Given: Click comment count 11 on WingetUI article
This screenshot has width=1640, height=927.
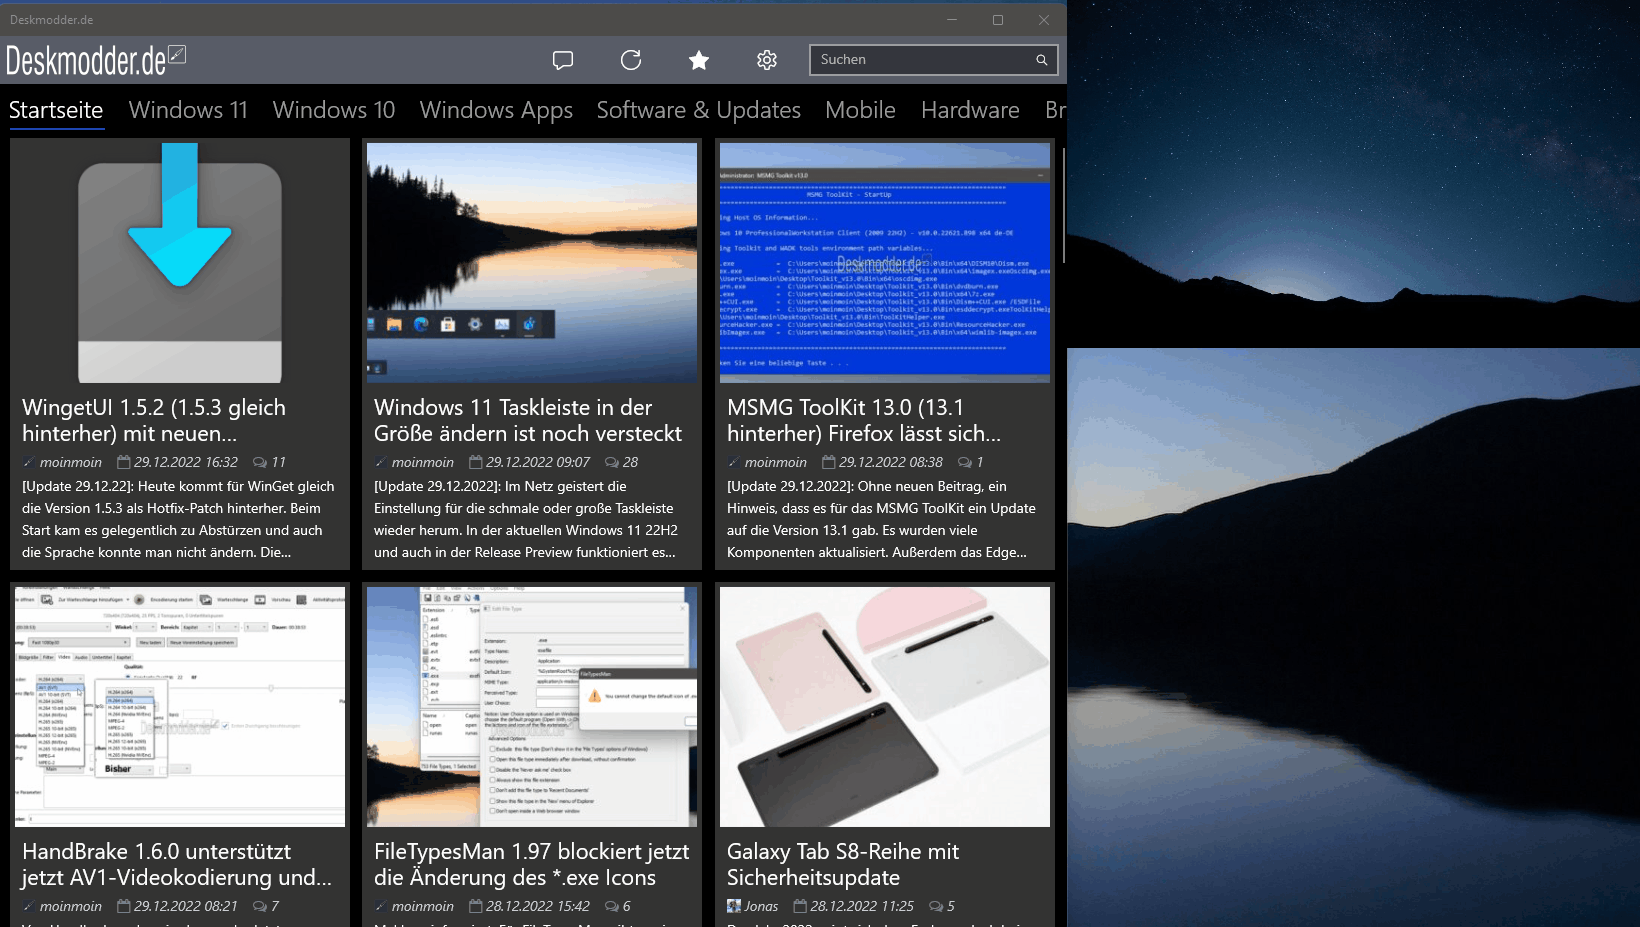Looking at the screenshot, I should pos(270,462).
